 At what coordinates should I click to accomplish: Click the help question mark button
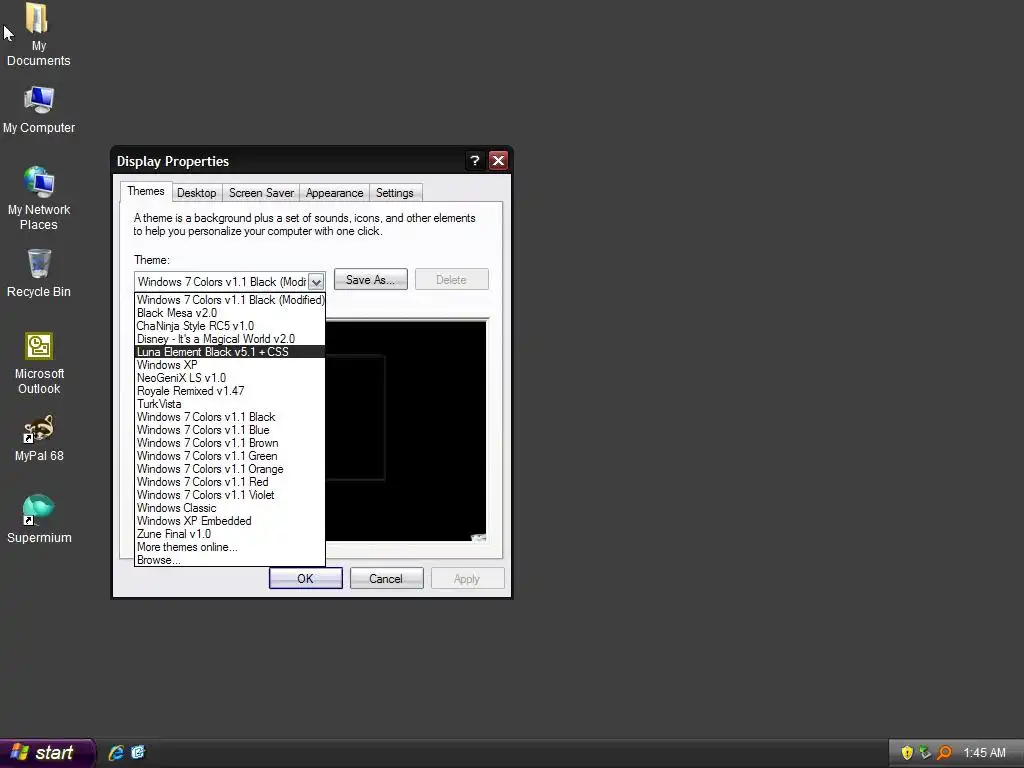[x=474, y=161]
